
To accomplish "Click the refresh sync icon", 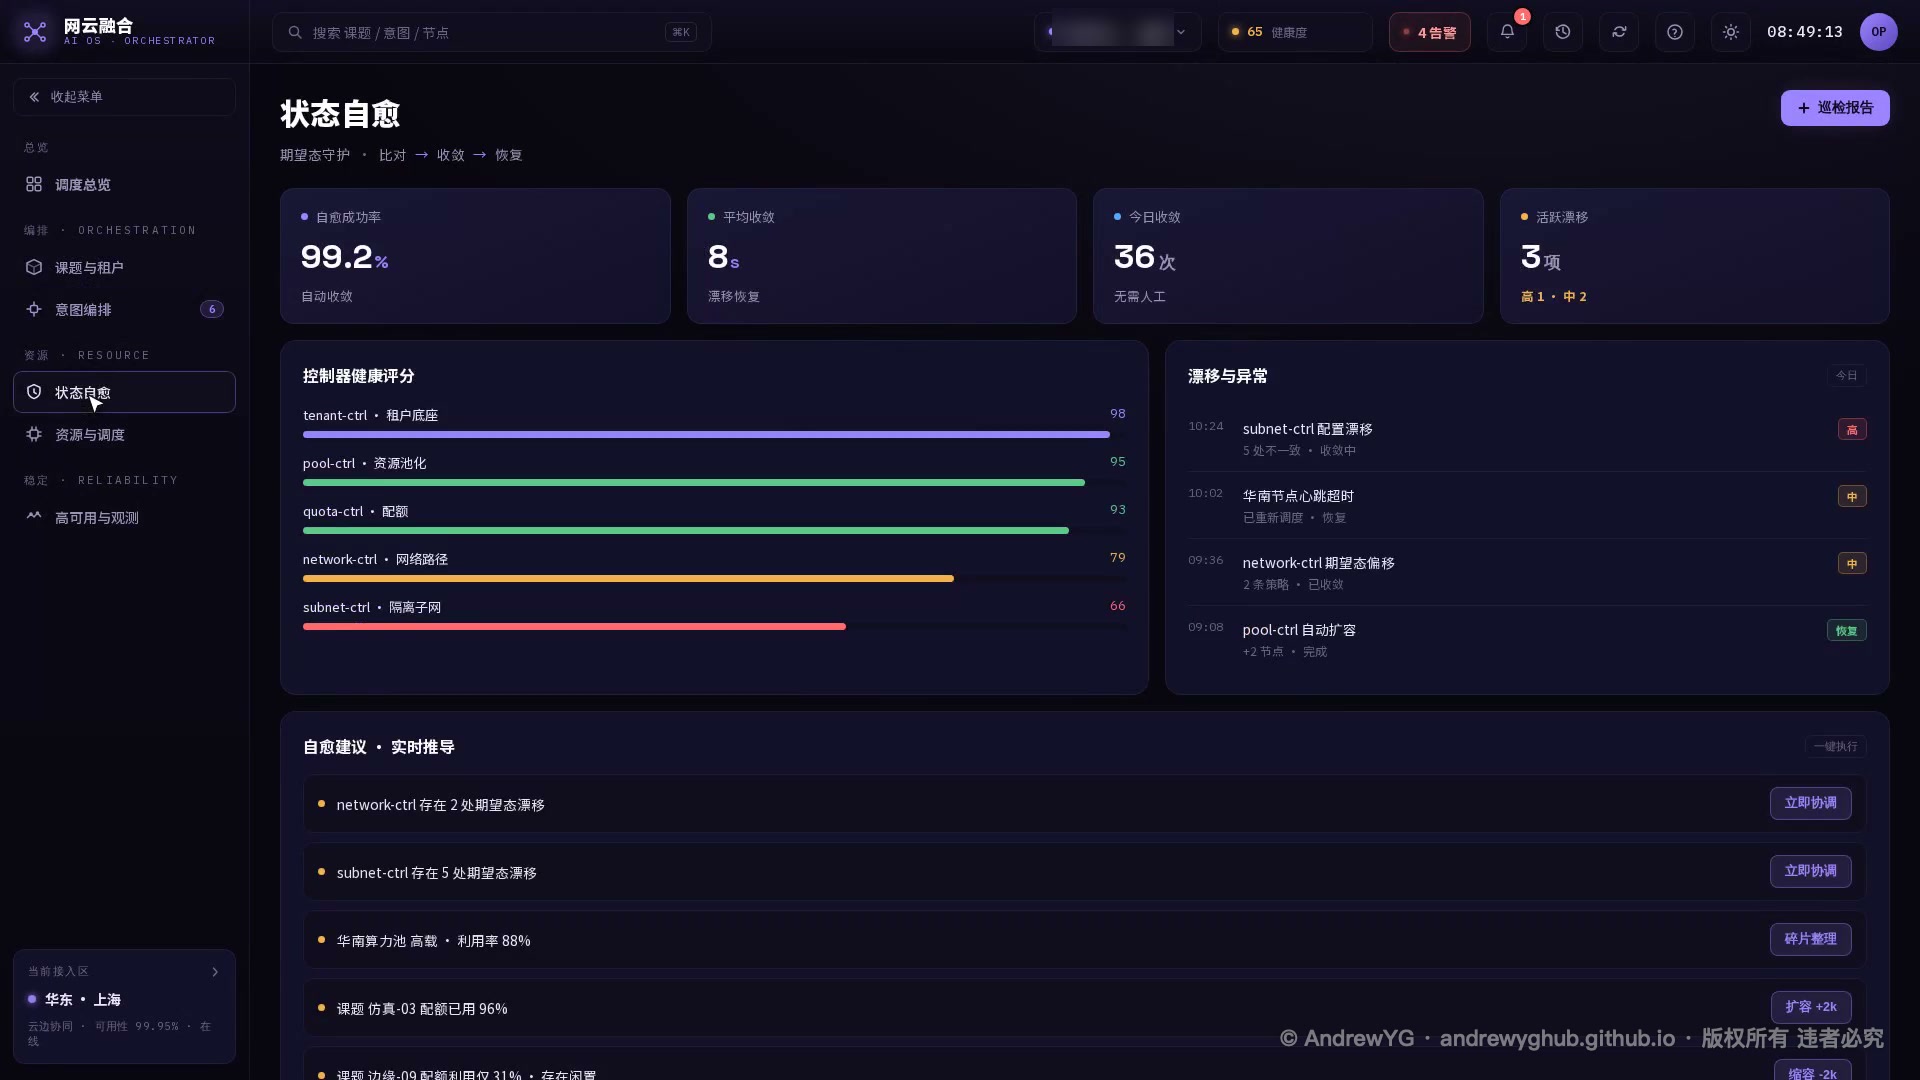I will [x=1619, y=32].
